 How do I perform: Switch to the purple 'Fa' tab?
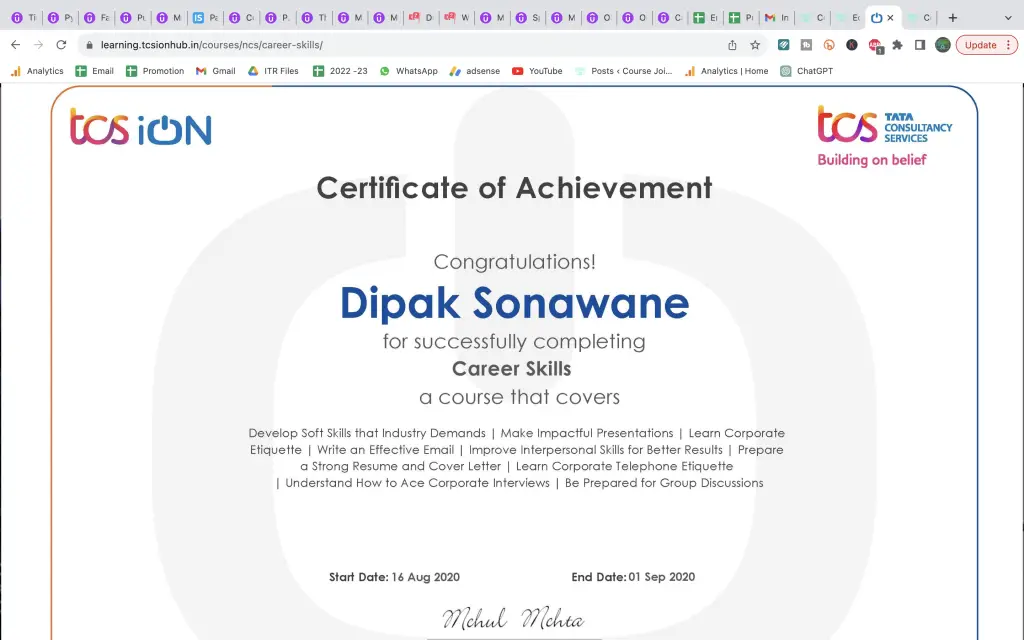(x=97, y=18)
